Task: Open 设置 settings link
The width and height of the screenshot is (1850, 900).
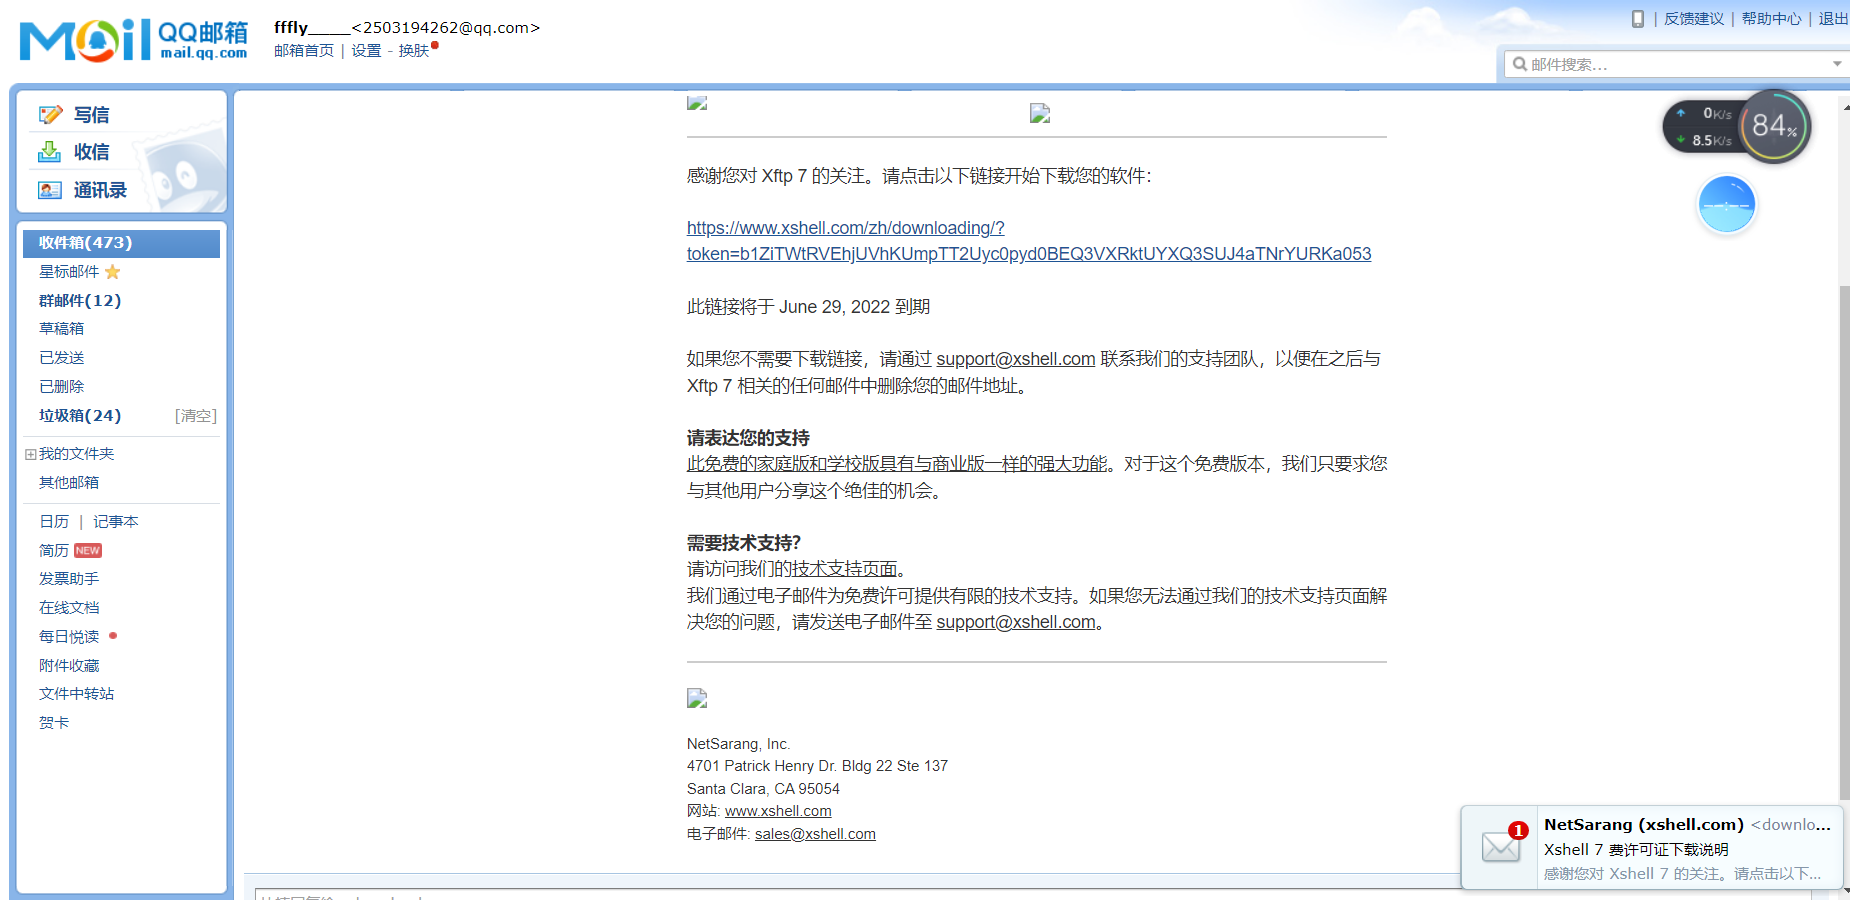Action: (x=366, y=51)
